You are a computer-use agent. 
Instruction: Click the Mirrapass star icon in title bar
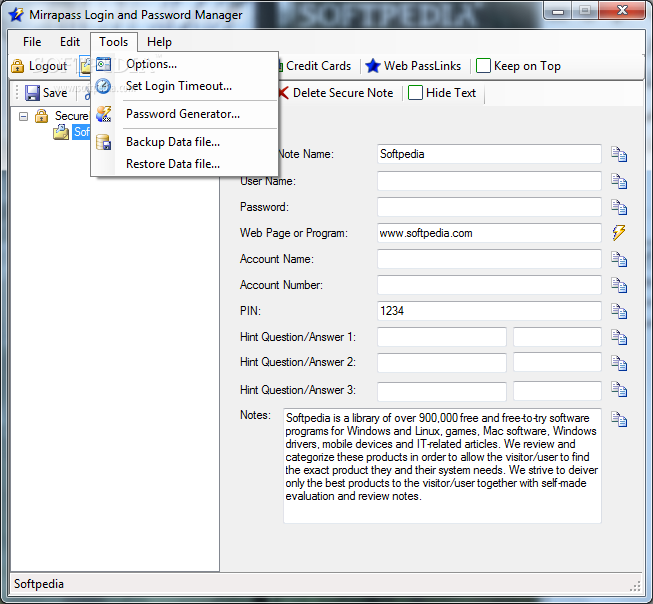coord(16,15)
